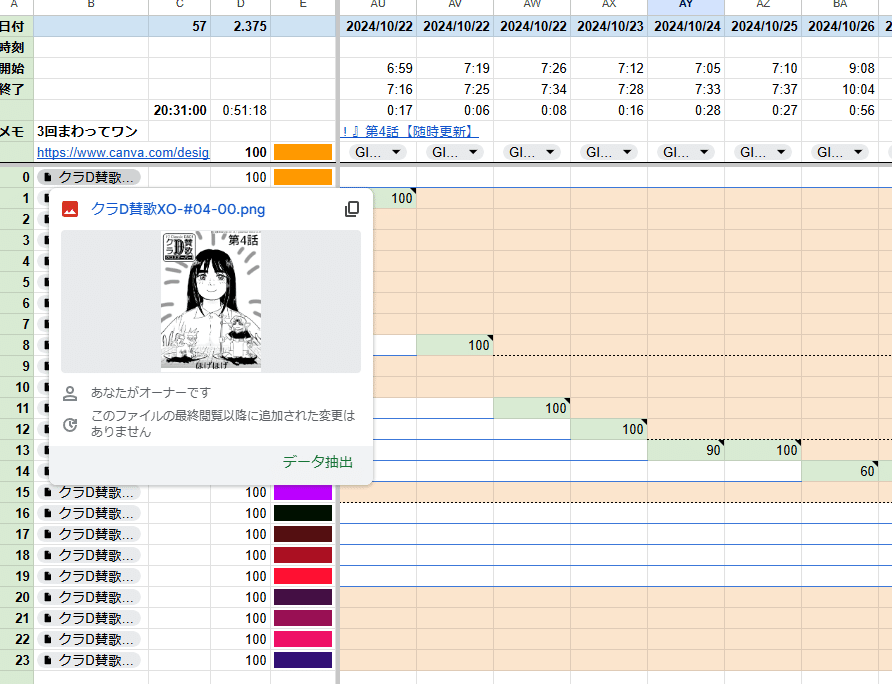Viewport: 892px width, 684px height.
Task: Open the クラD賛歌XO-#04-00.png file link
Action: pyautogui.click(x=178, y=209)
